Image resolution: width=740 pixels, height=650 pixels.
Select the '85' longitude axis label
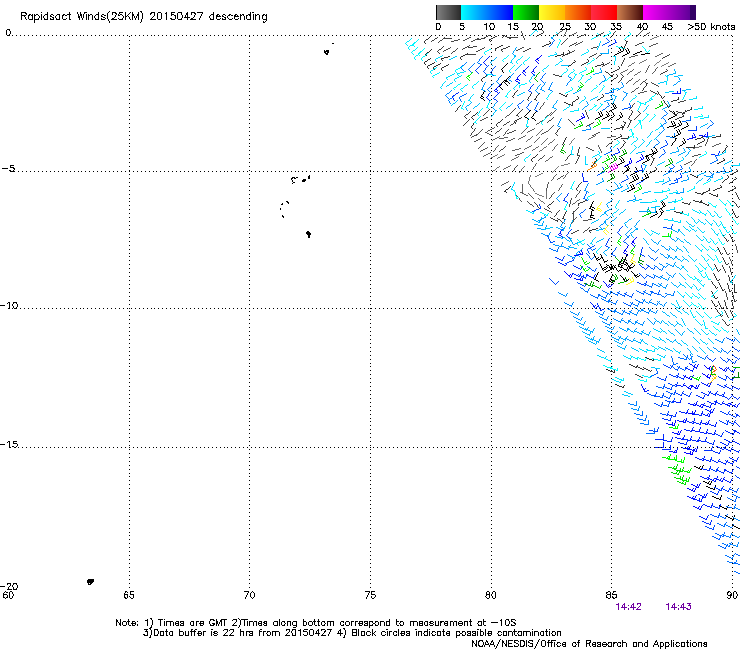[x=611, y=595]
